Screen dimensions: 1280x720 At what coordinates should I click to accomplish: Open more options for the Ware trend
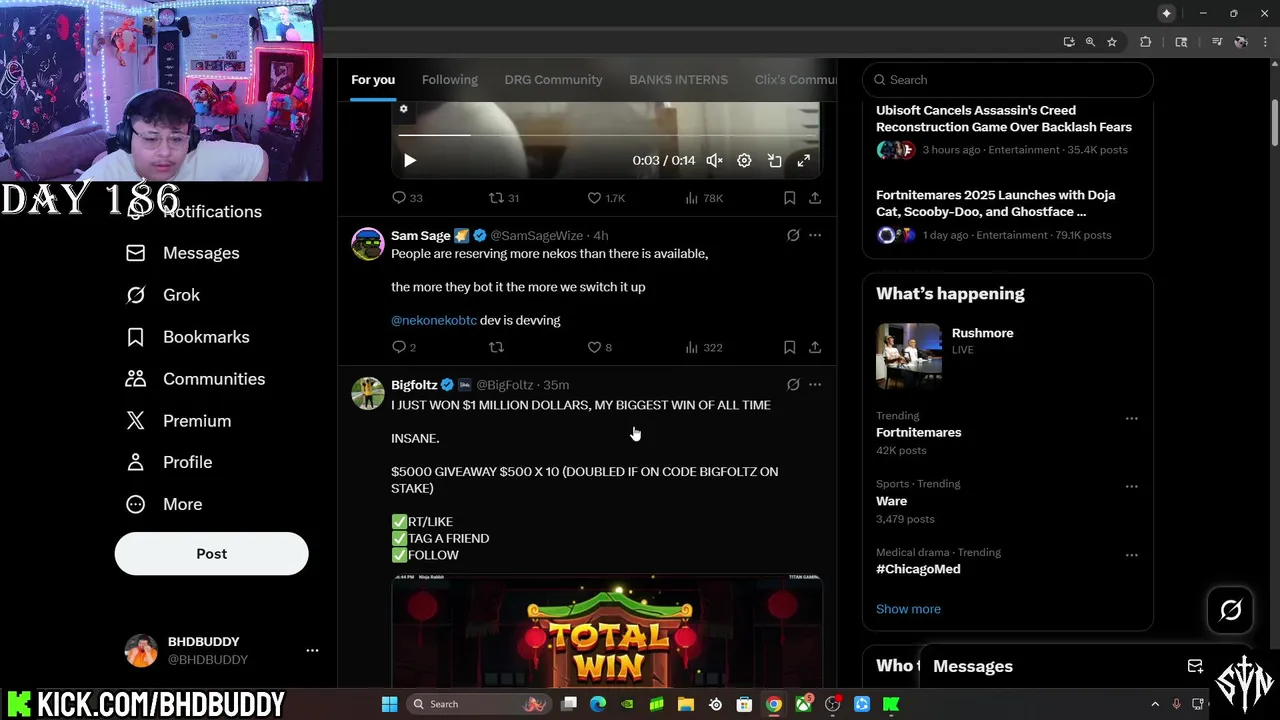tap(1131, 486)
